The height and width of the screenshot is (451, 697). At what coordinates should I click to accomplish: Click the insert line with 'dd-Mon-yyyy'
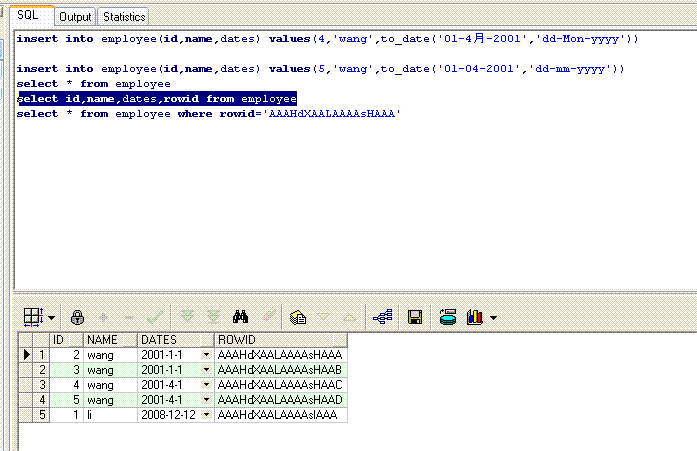tap(327, 39)
